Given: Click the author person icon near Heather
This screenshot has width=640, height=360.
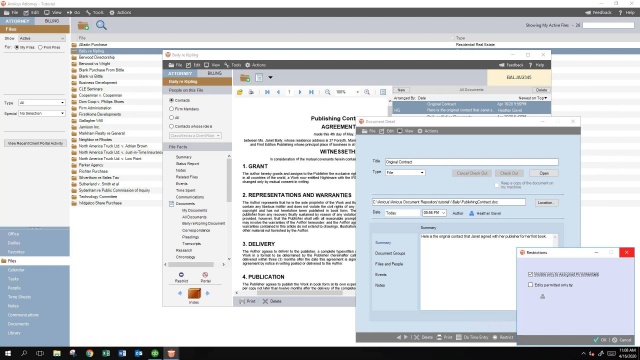Looking at the screenshot, I should click(x=471, y=213).
